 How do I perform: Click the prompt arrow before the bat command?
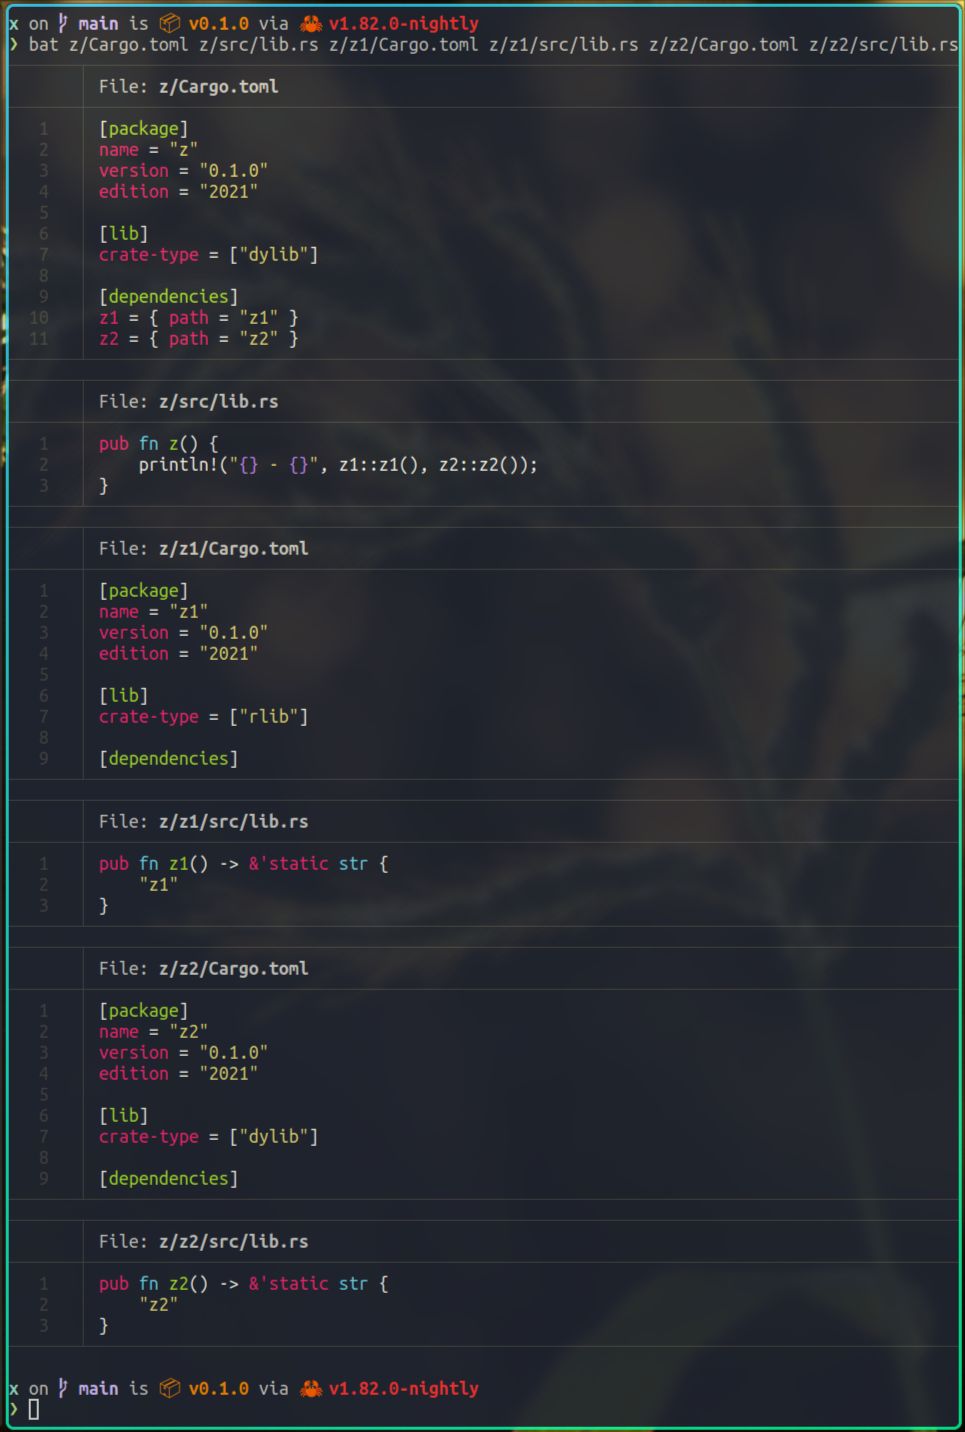(x=14, y=45)
